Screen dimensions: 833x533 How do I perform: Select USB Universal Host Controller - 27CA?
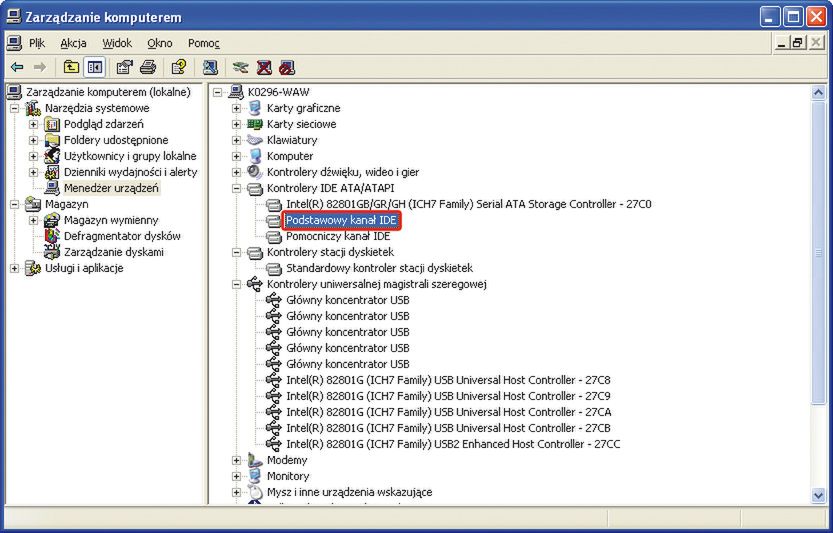[449, 412]
